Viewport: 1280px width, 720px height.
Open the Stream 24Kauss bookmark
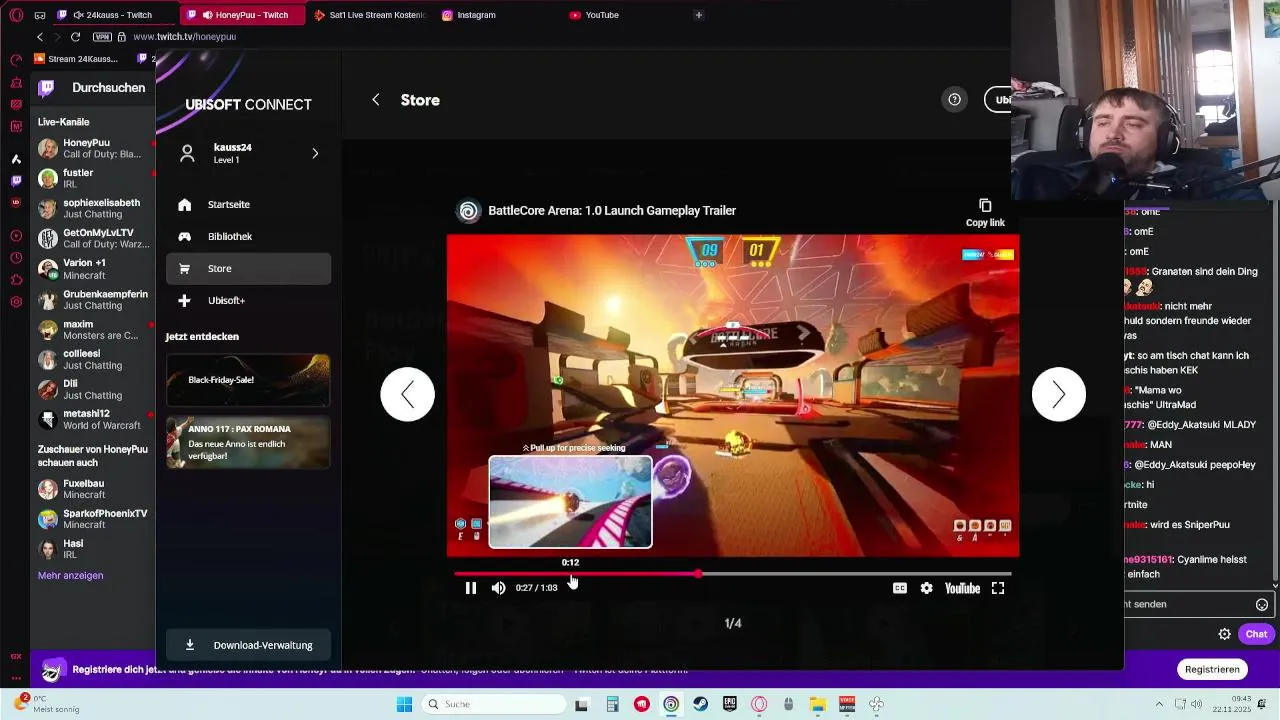coord(75,59)
